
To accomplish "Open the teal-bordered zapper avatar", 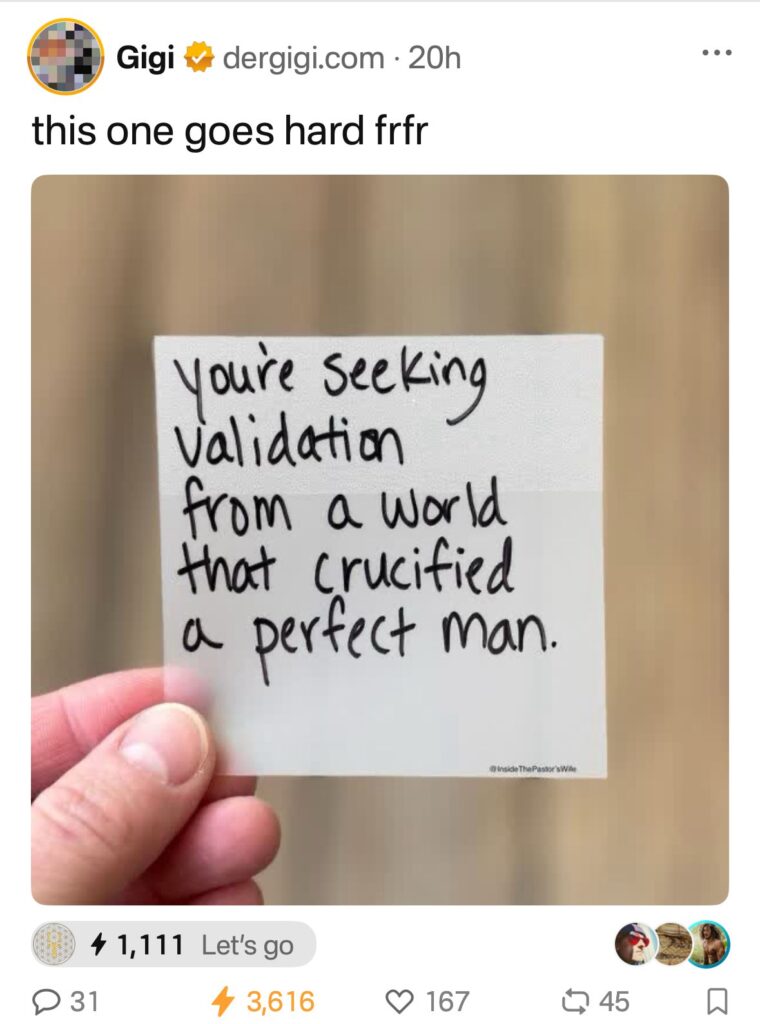I will click(x=710, y=944).
